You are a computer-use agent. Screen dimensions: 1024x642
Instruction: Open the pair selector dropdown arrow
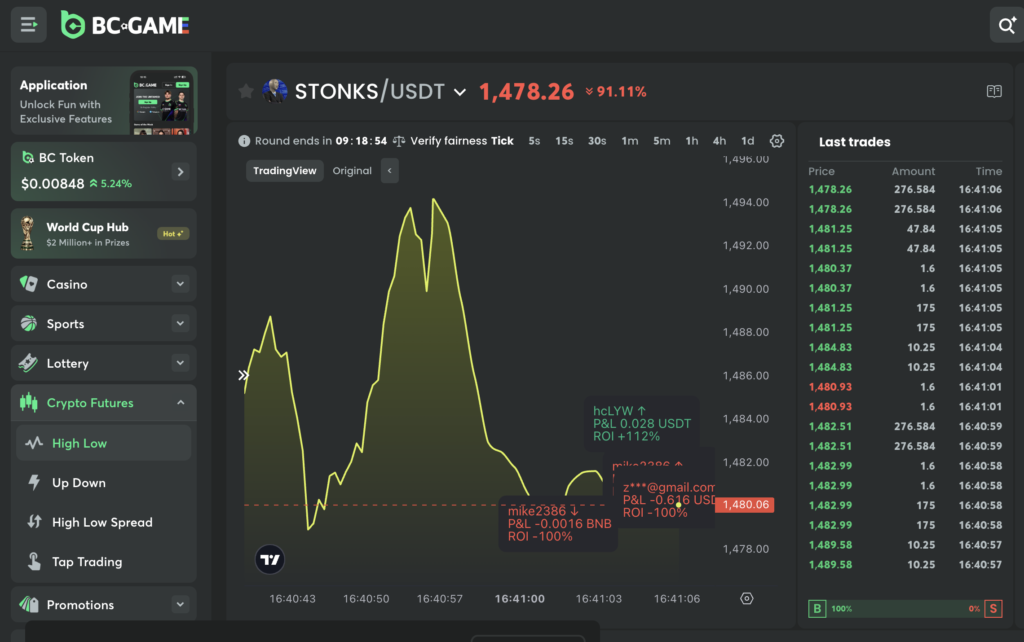pos(460,92)
